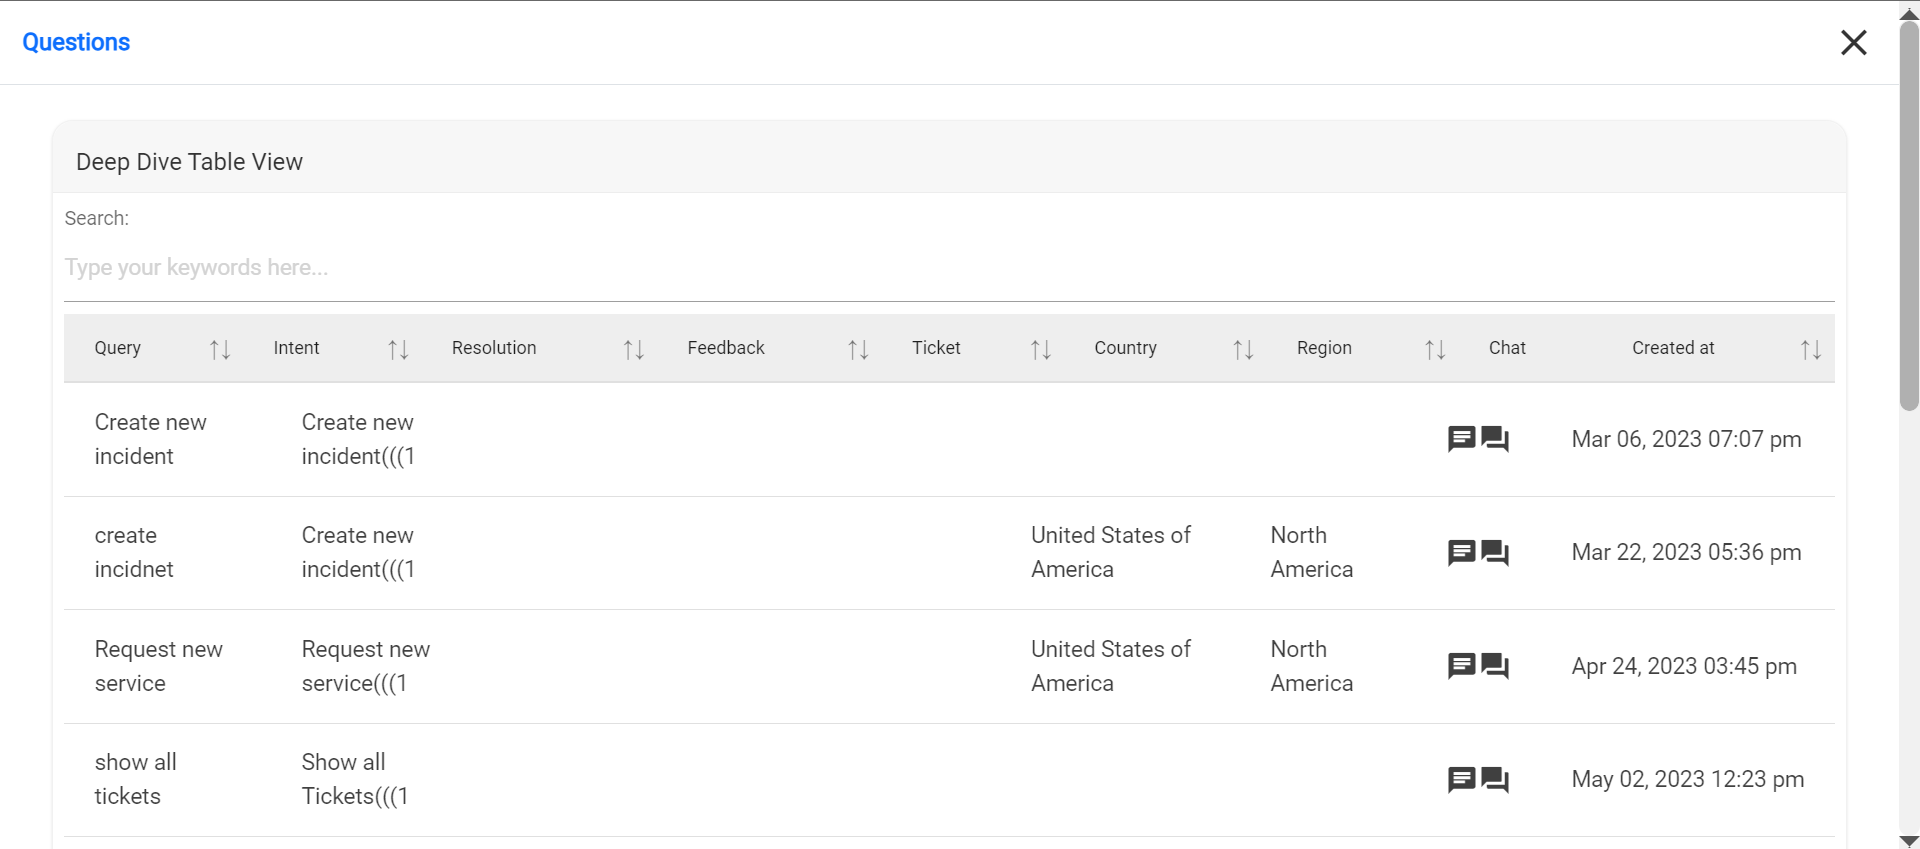Open single message icon for May 02 row
The width and height of the screenshot is (1920, 849).
click(x=1461, y=779)
